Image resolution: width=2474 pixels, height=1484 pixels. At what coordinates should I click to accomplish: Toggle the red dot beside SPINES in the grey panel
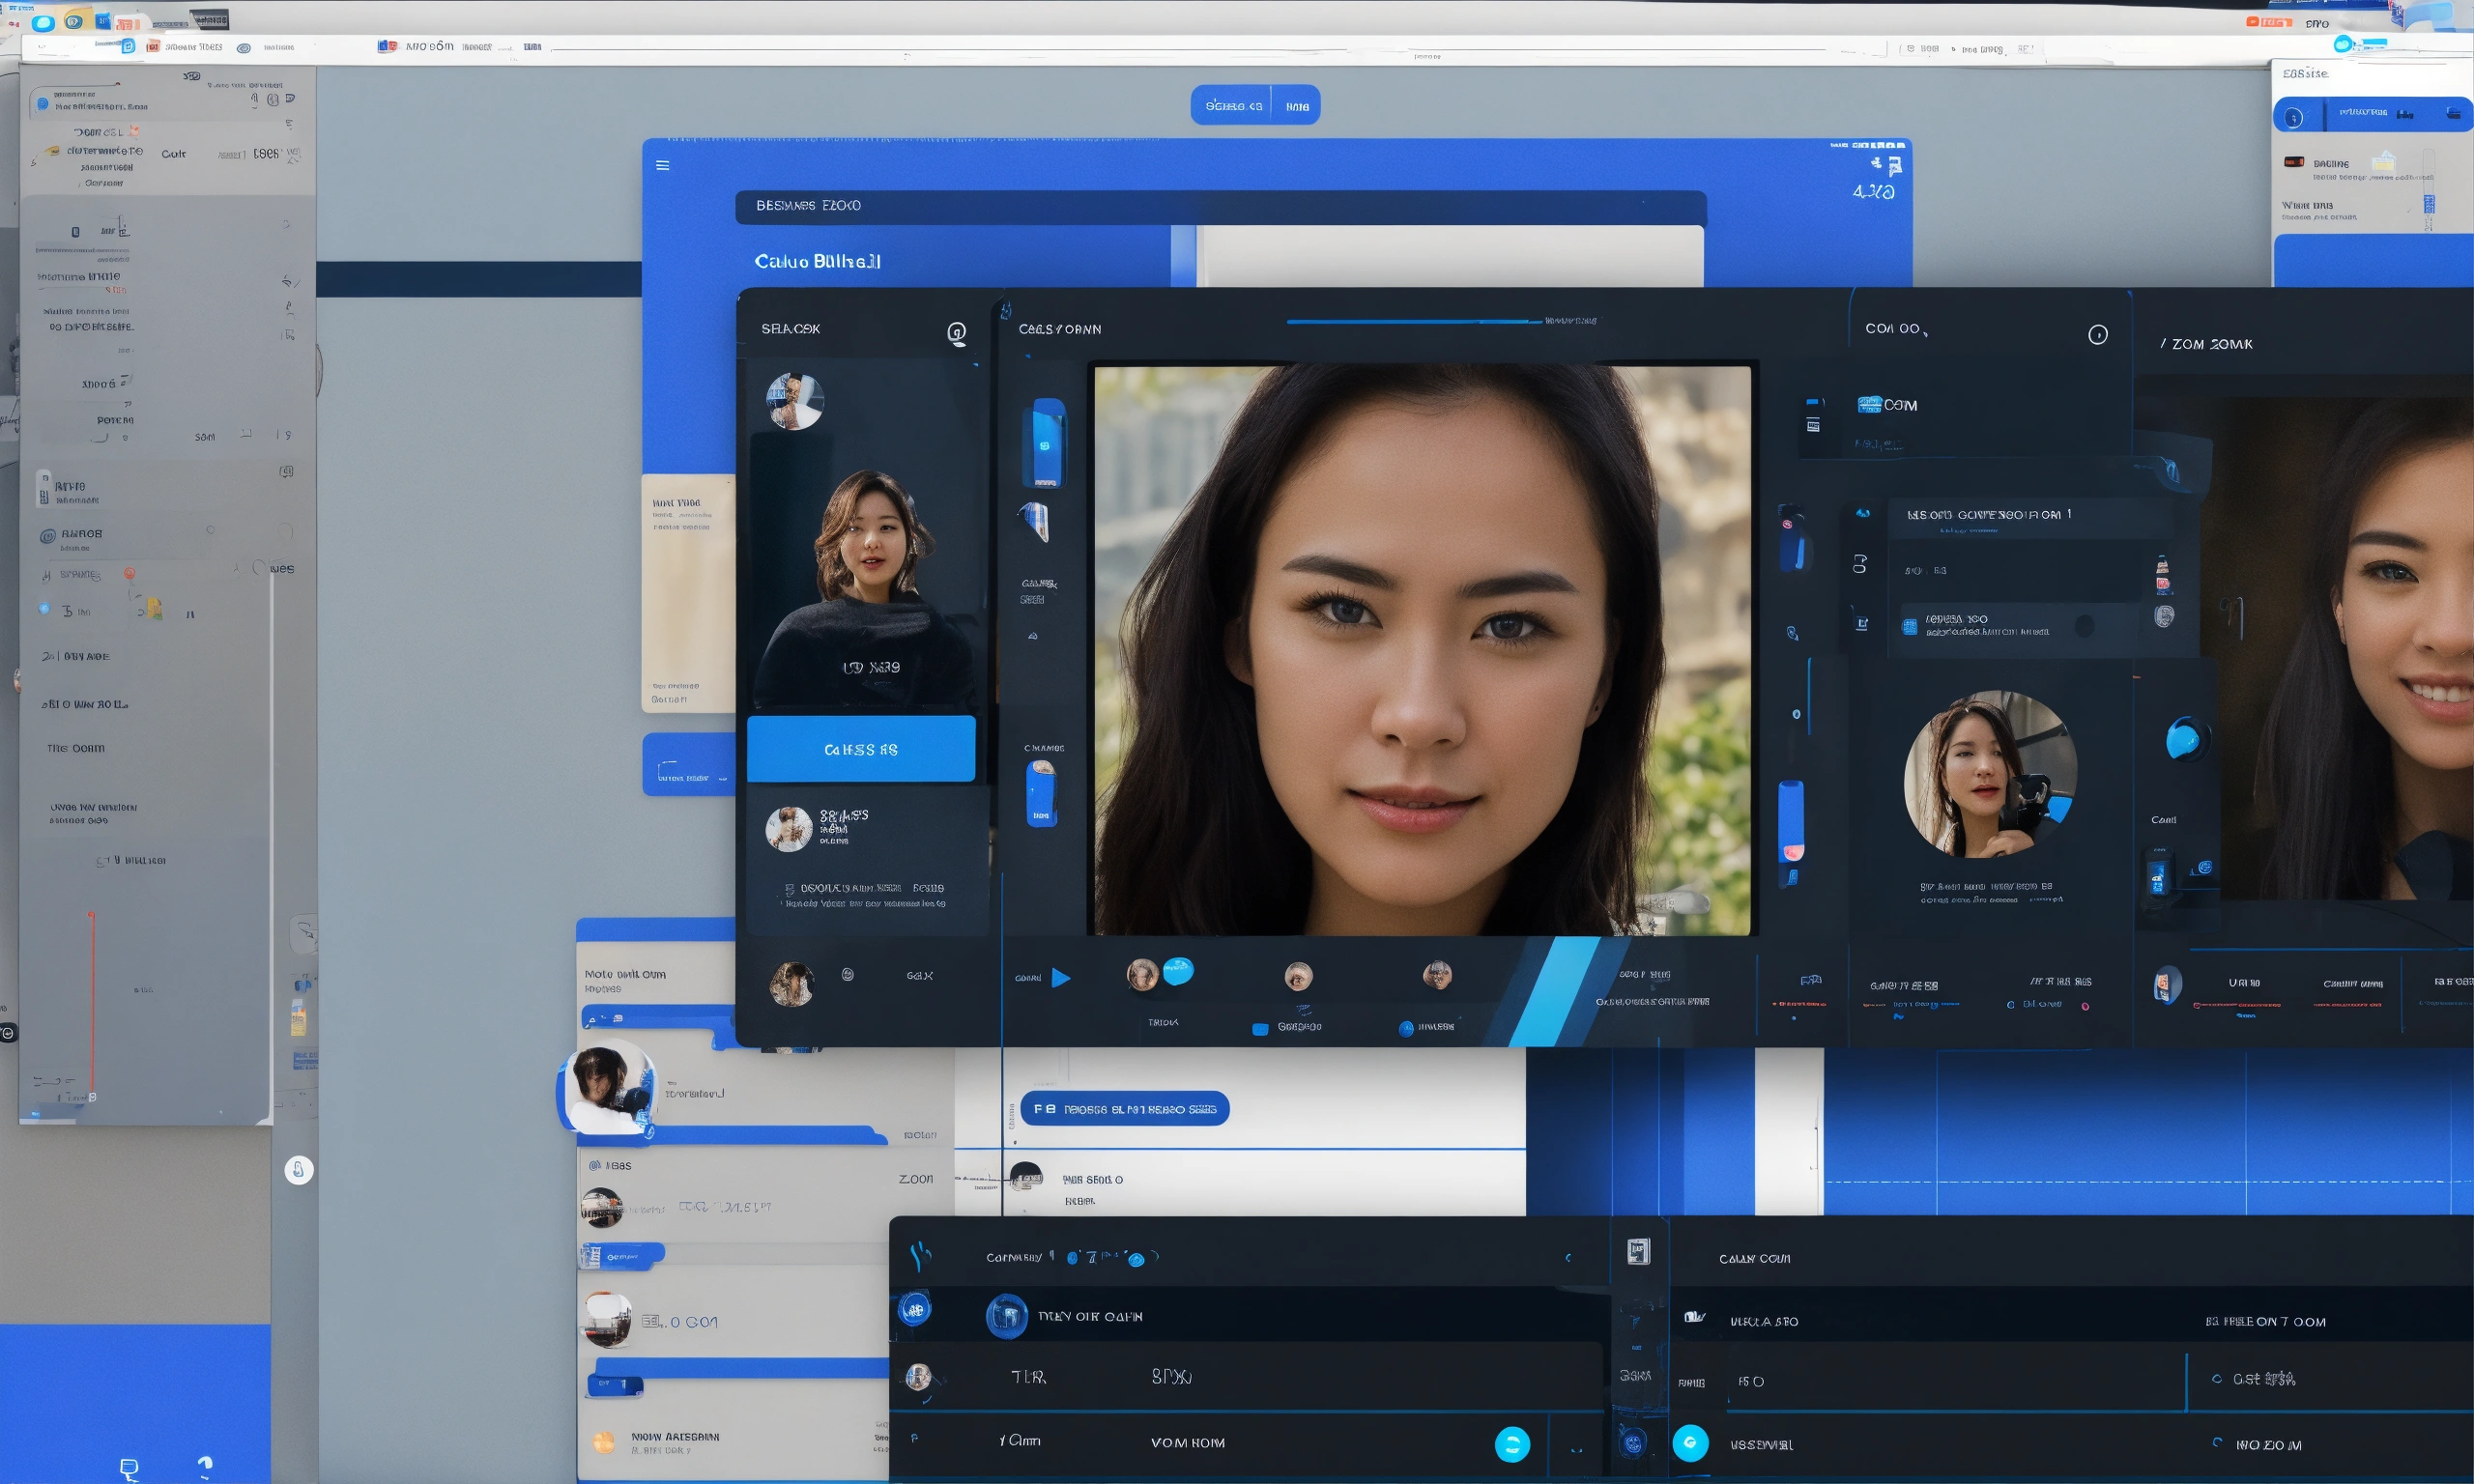(x=129, y=573)
